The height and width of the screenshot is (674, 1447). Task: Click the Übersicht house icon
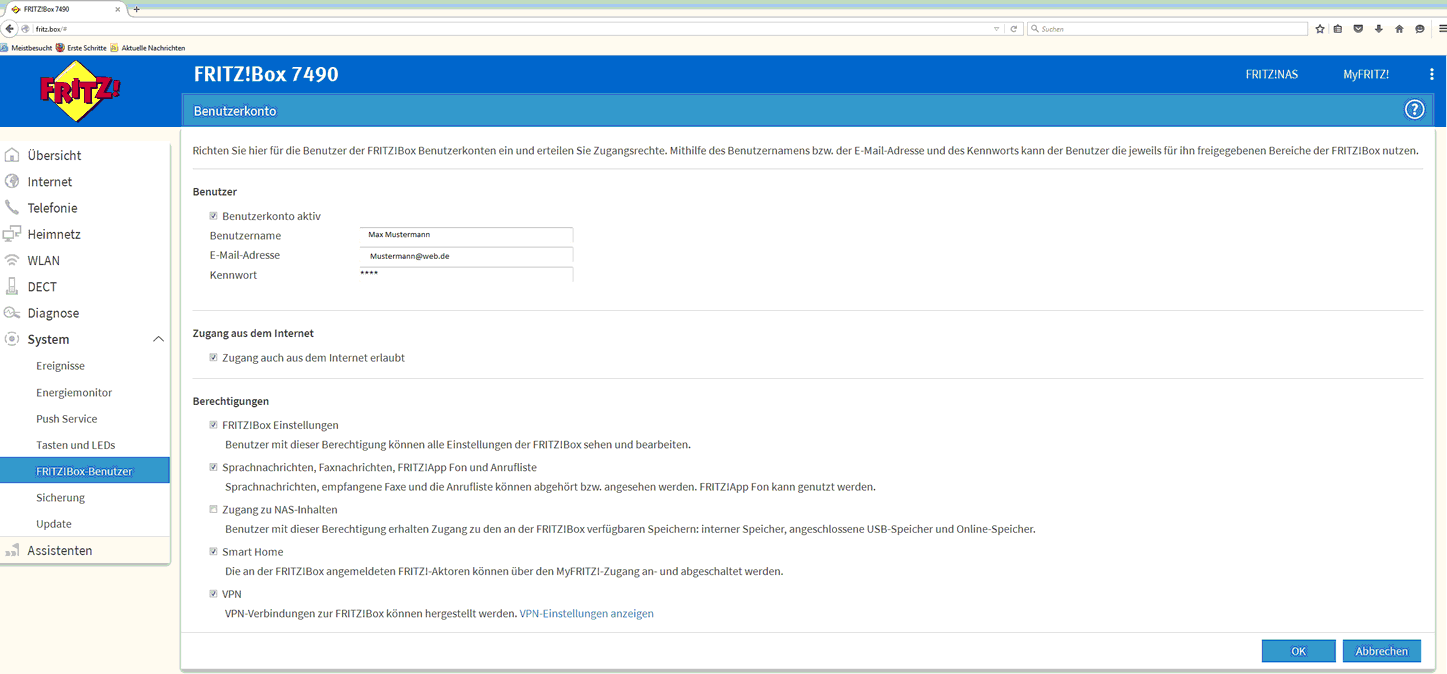click(x=12, y=155)
